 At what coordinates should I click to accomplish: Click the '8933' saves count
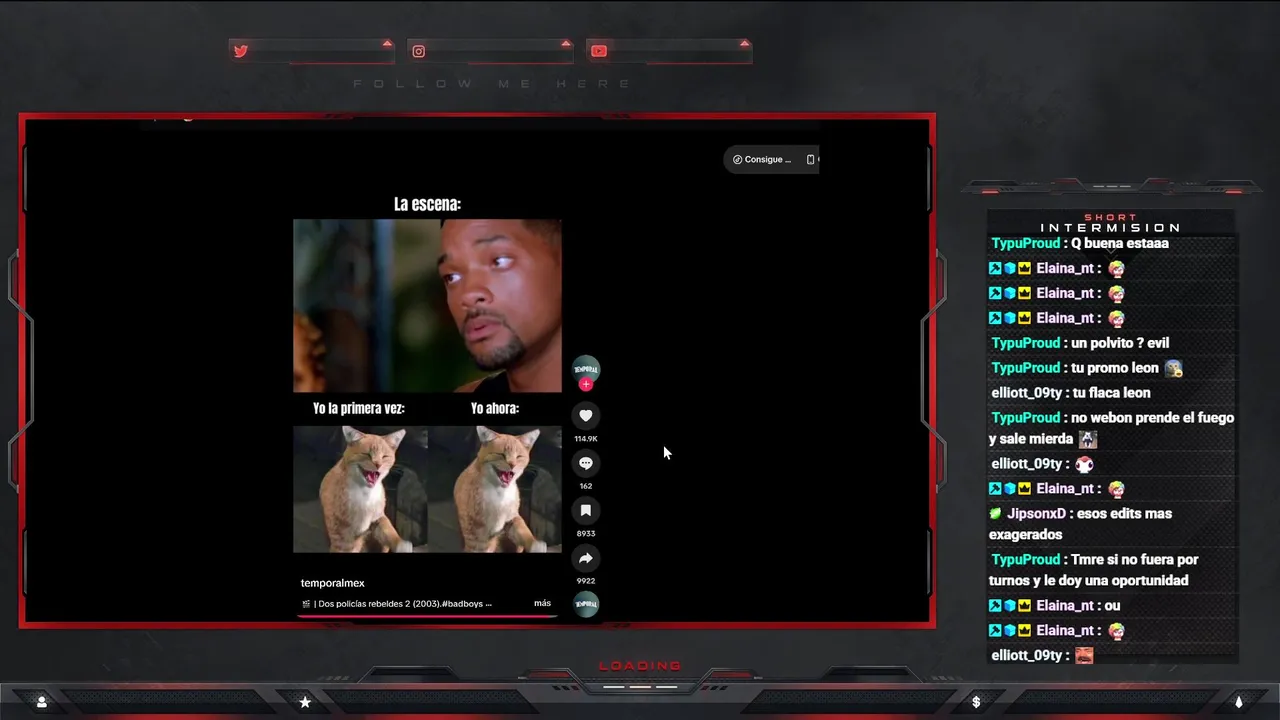tap(586, 534)
